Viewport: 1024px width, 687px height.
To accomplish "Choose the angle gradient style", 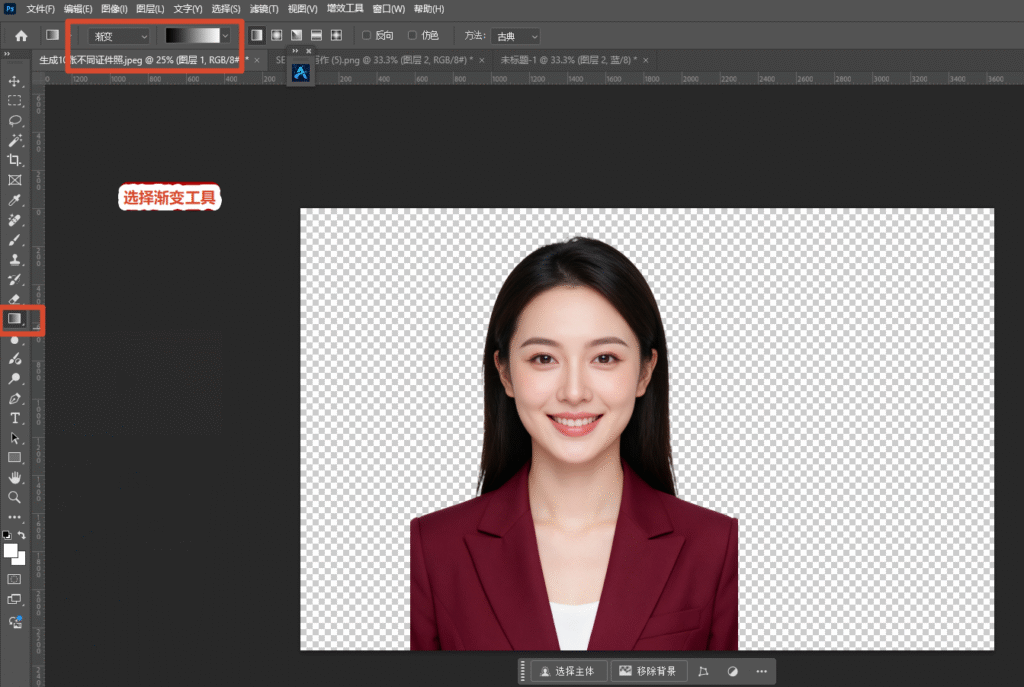I will (296, 35).
